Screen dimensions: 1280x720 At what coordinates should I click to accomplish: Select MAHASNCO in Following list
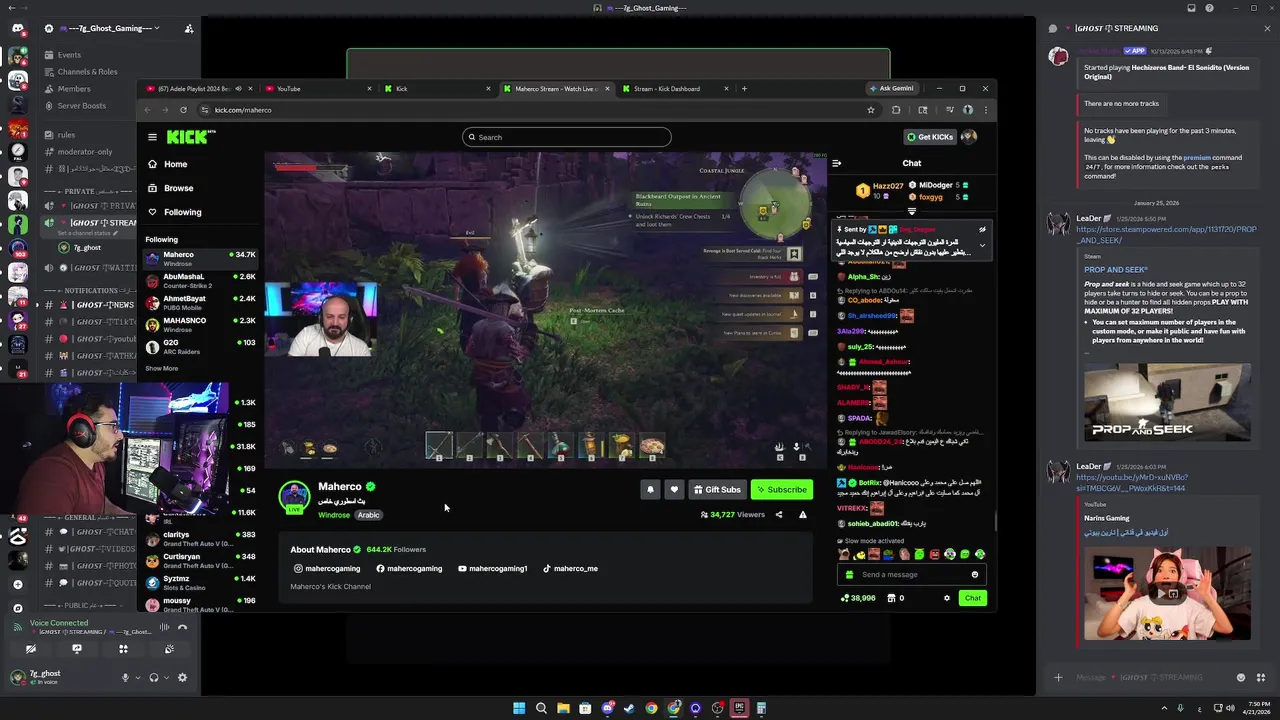click(x=201, y=324)
